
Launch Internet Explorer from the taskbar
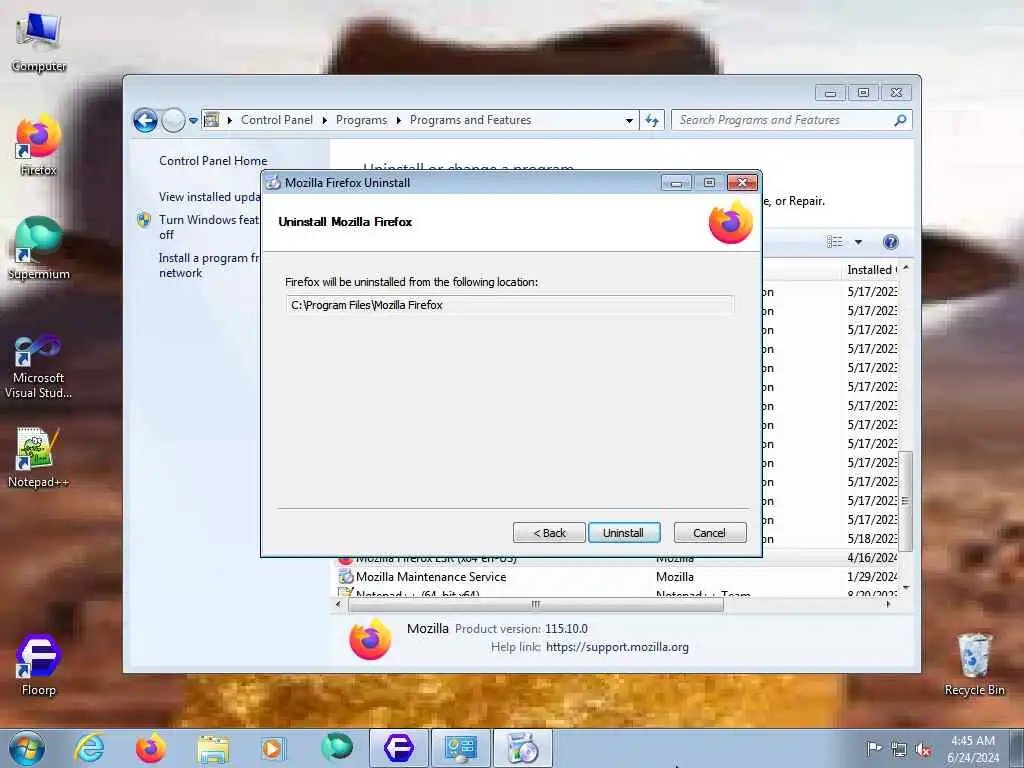(89, 748)
